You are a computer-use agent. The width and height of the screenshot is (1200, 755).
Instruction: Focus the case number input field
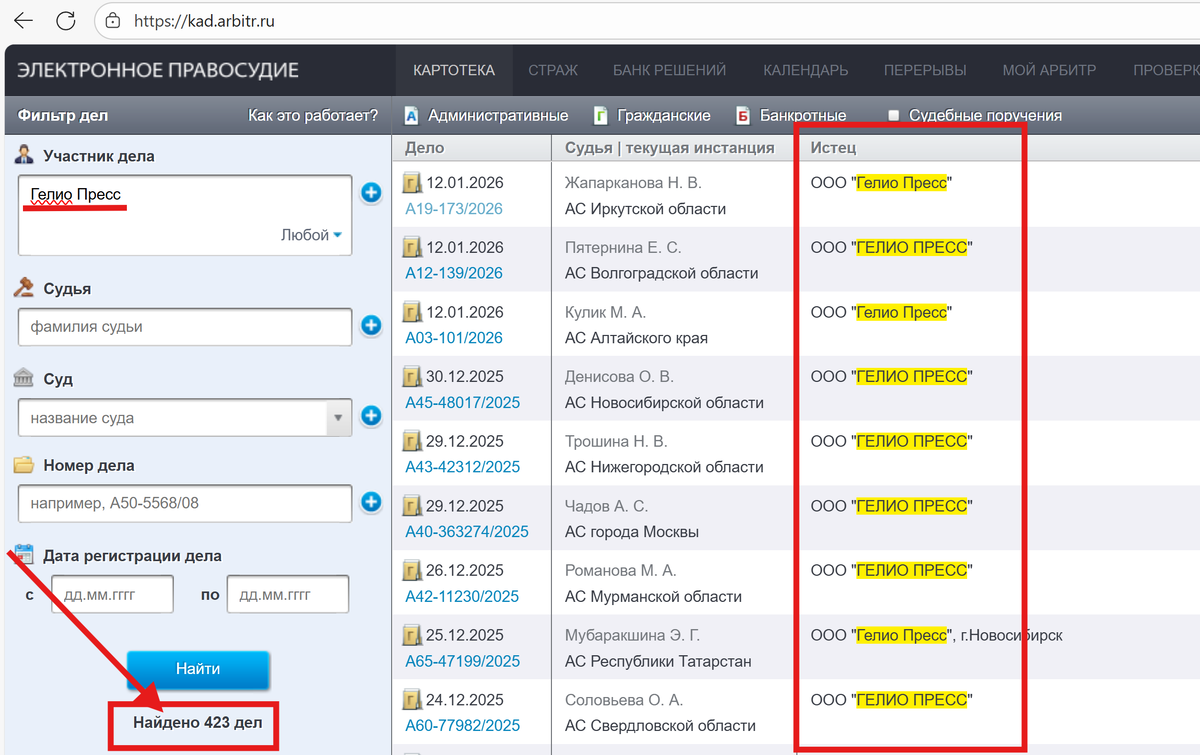185,503
